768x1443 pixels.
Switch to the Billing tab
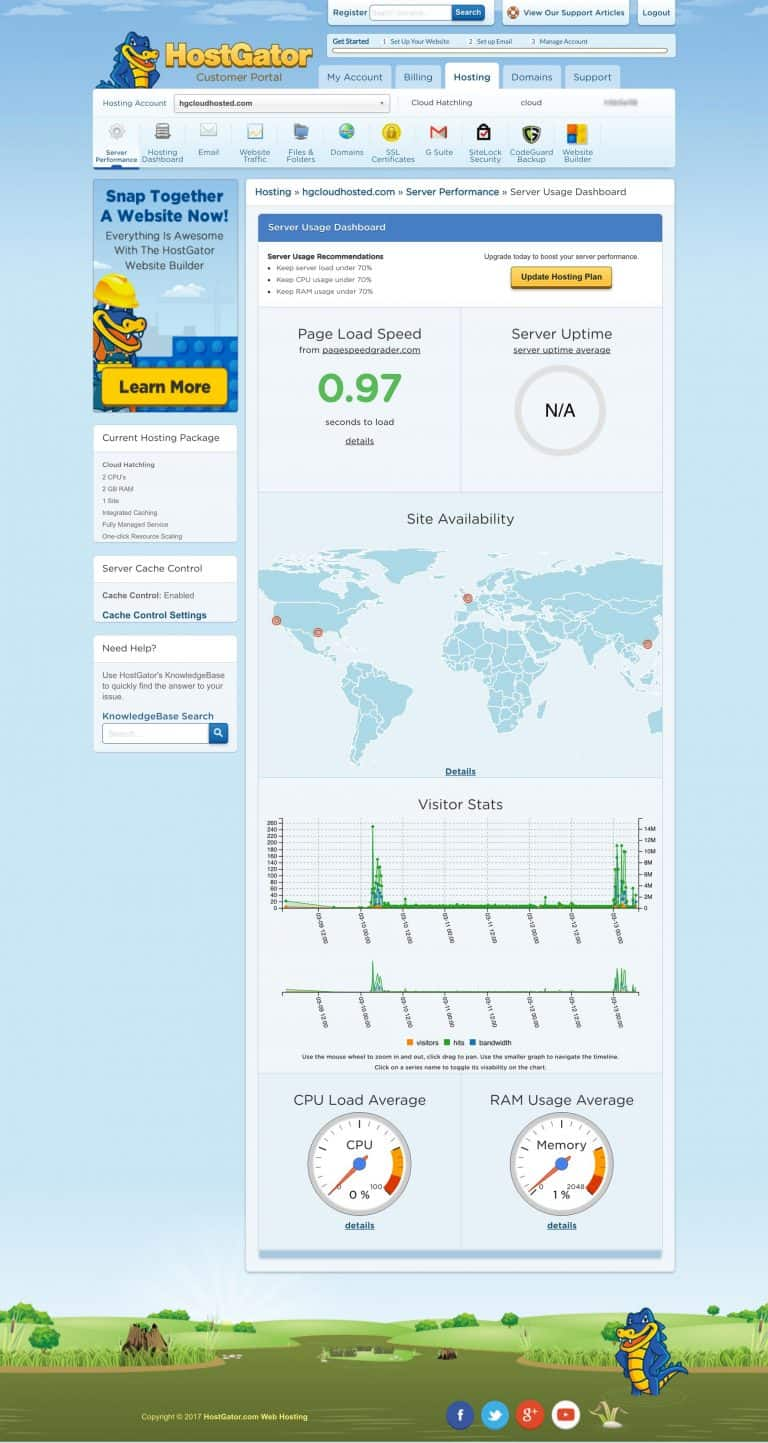[418, 77]
